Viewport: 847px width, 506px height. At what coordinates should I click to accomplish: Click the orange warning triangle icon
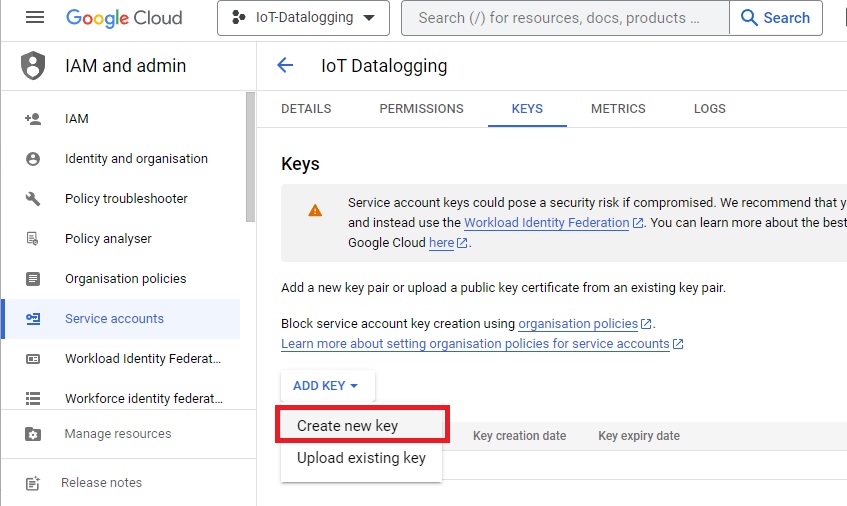315,211
